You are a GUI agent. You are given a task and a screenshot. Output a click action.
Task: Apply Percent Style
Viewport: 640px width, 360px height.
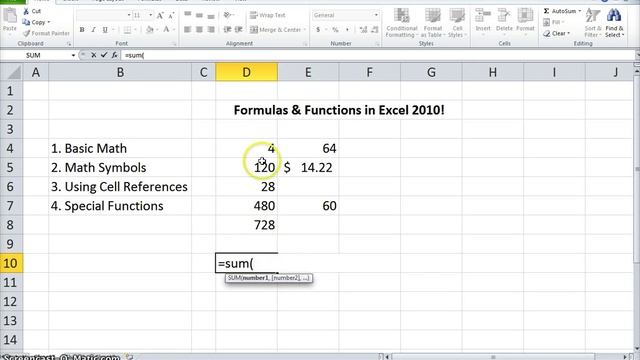pos(335,30)
